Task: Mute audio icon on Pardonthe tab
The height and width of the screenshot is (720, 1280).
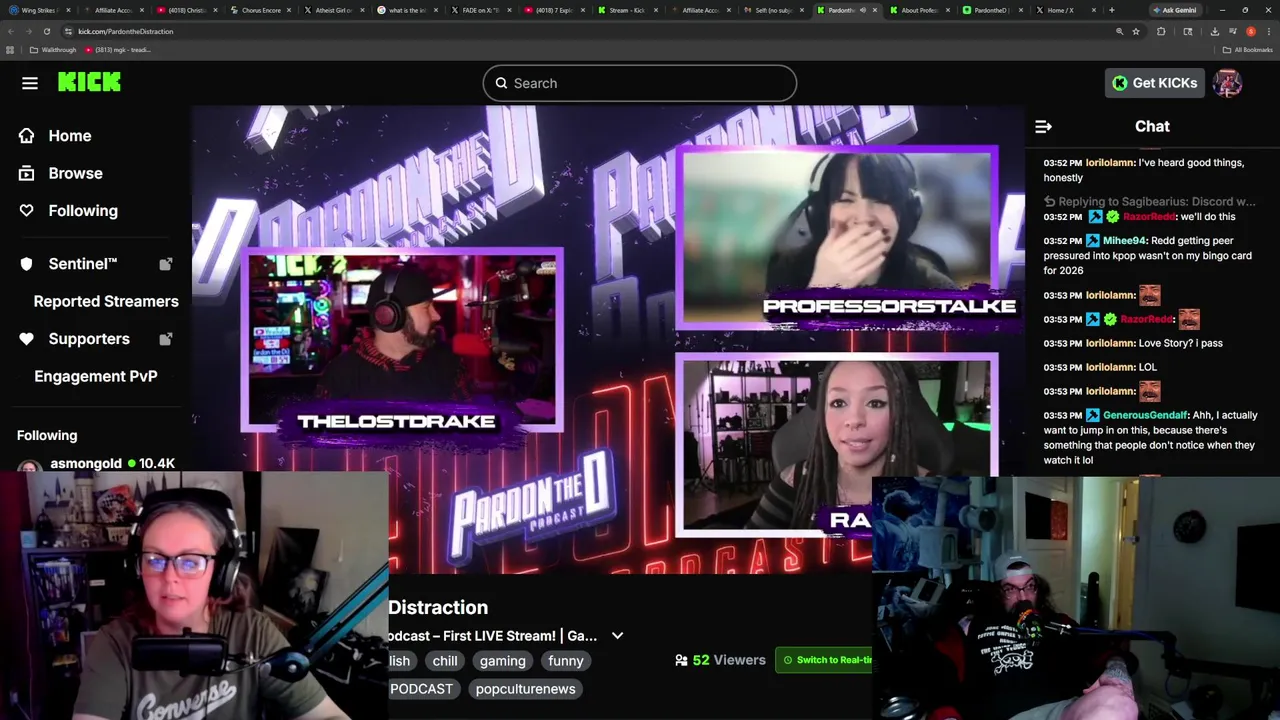Action: 862,10
